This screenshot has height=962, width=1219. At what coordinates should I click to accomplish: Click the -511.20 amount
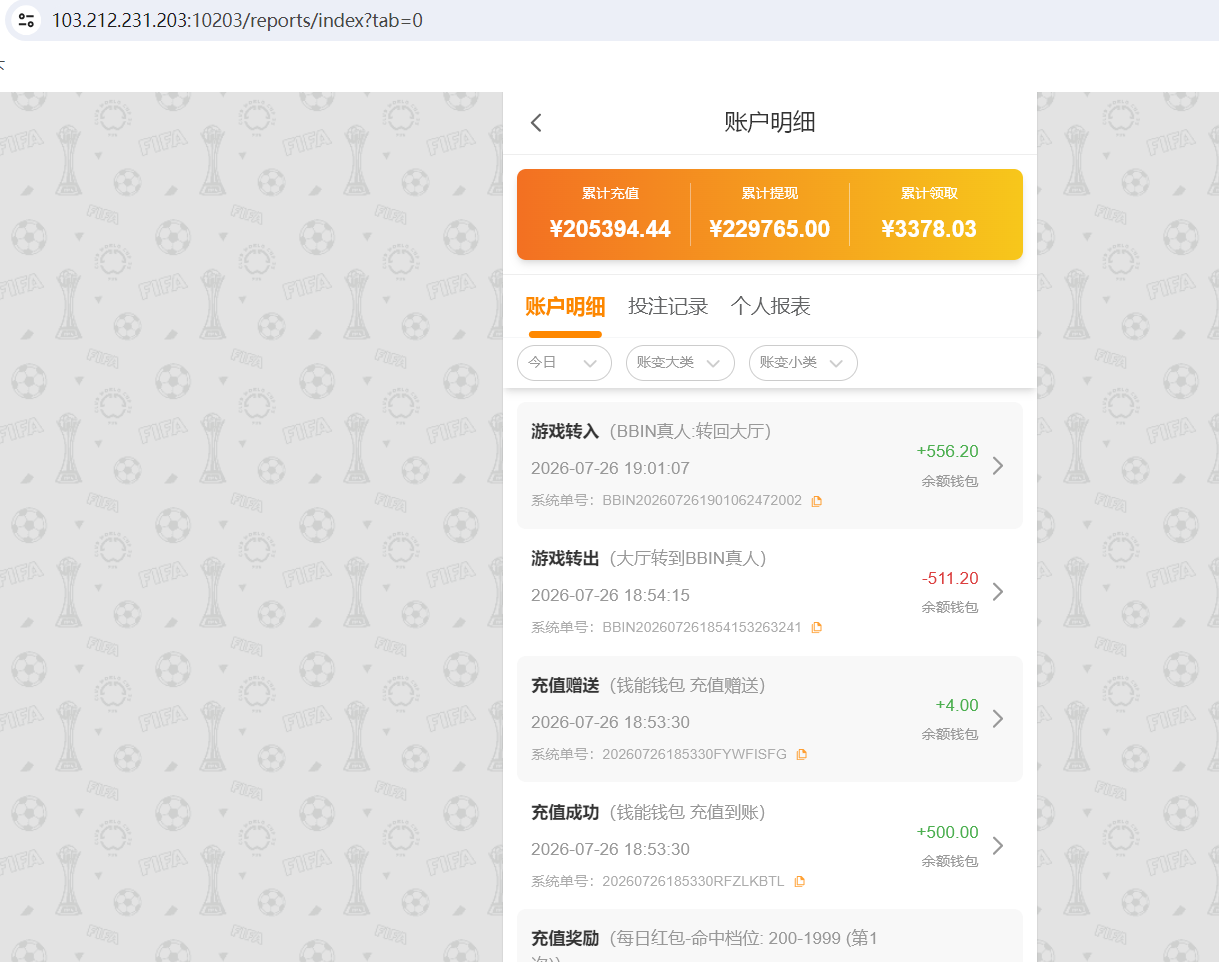pos(950,579)
